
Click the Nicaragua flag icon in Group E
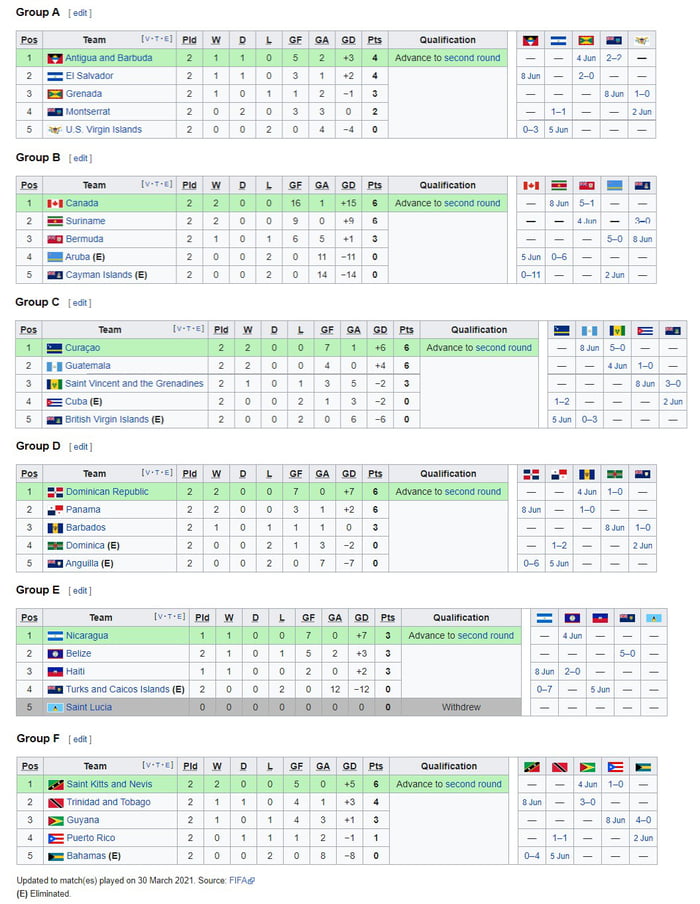[56, 635]
